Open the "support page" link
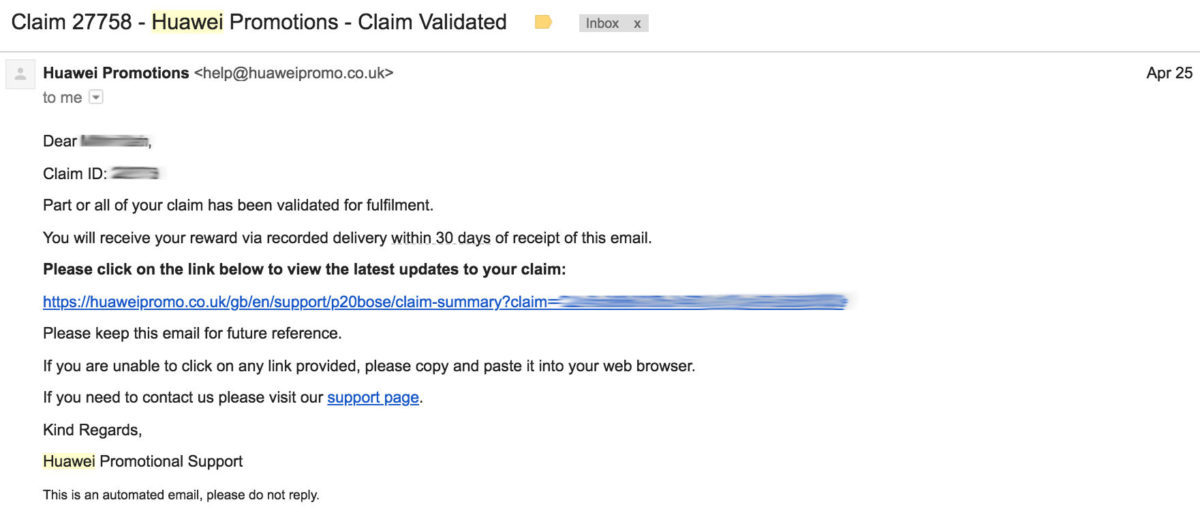Viewport: 1200px width, 513px height. coord(373,397)
